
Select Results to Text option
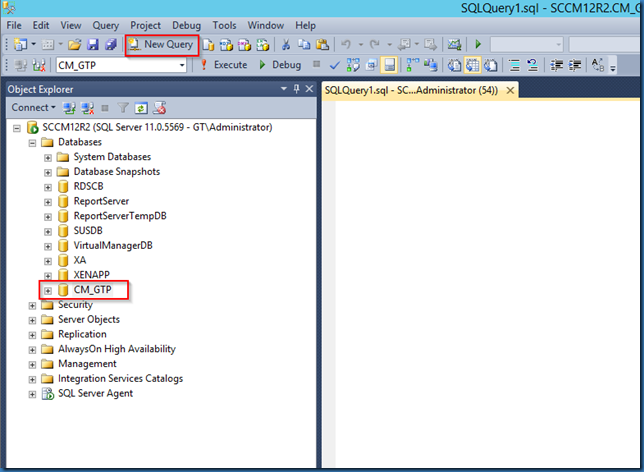tap(454, 65)
